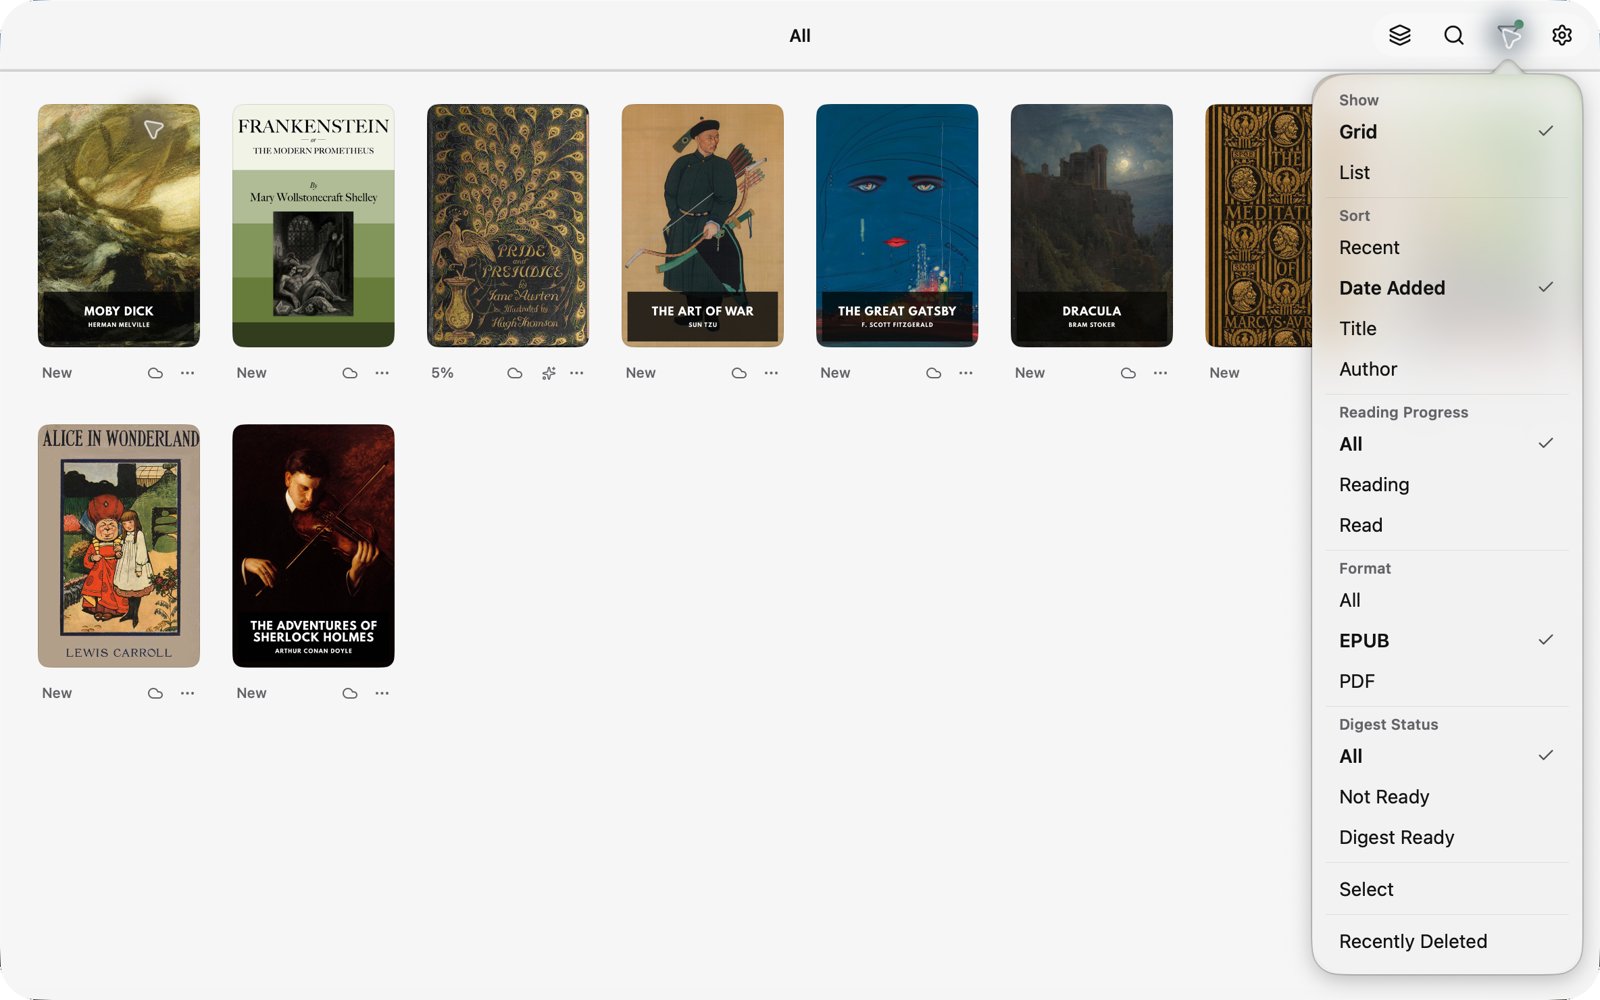
Task: Open The Art of War cover
Action: (x=703, y=226)
